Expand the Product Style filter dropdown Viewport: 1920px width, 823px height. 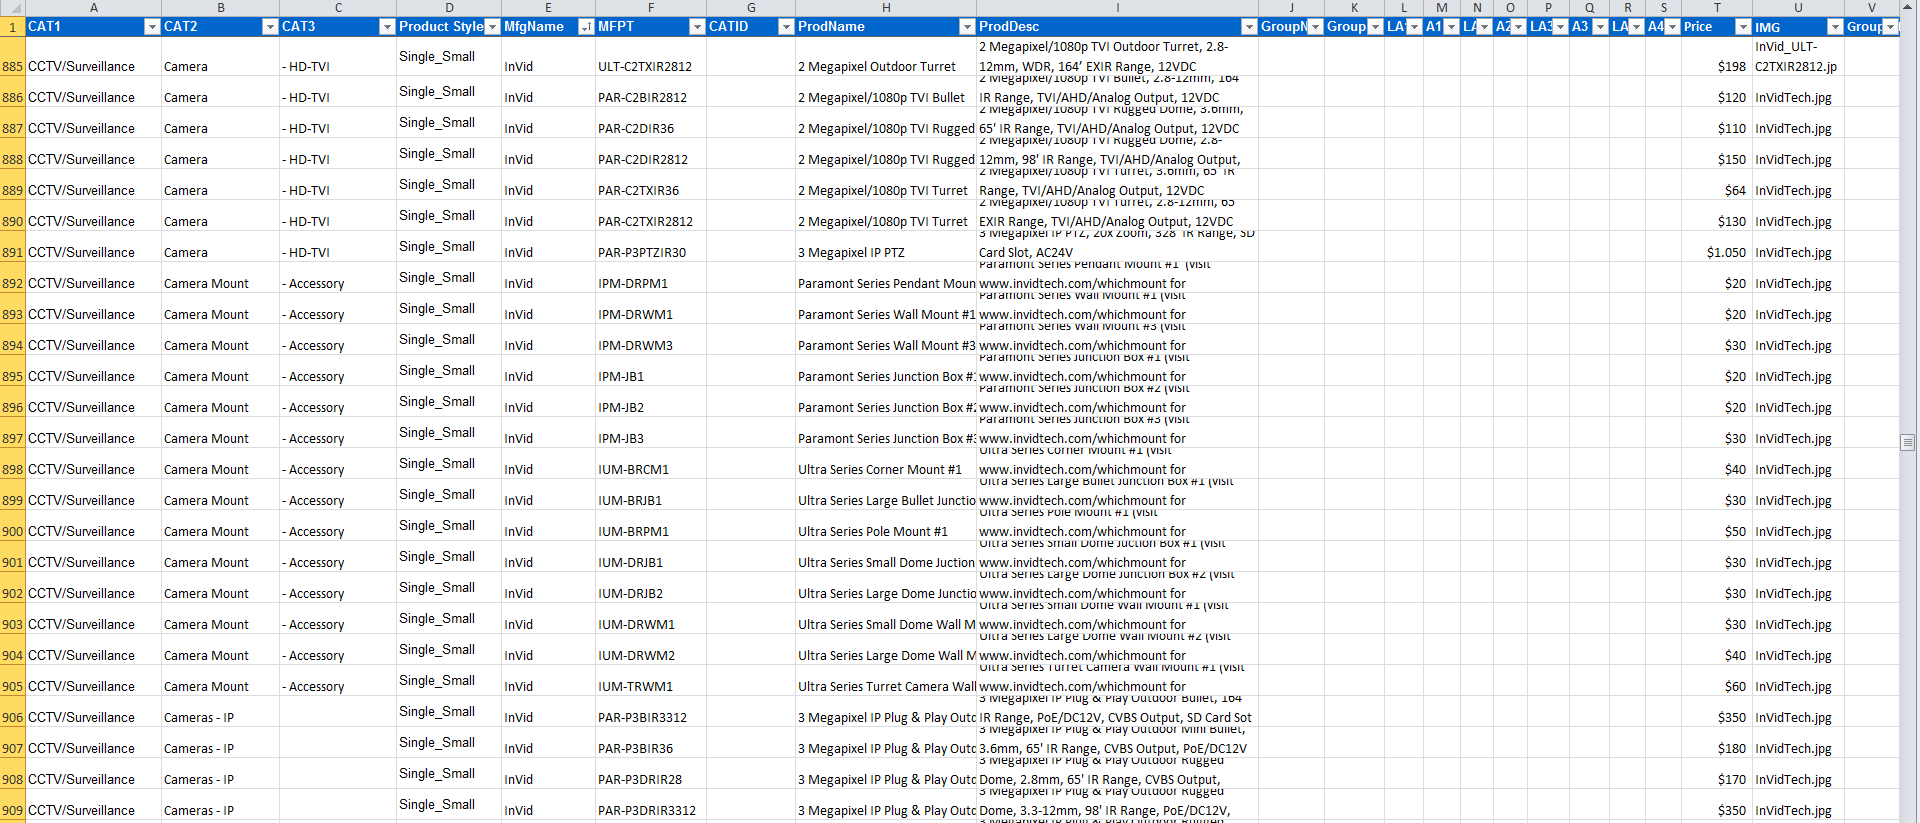point(492,27)
